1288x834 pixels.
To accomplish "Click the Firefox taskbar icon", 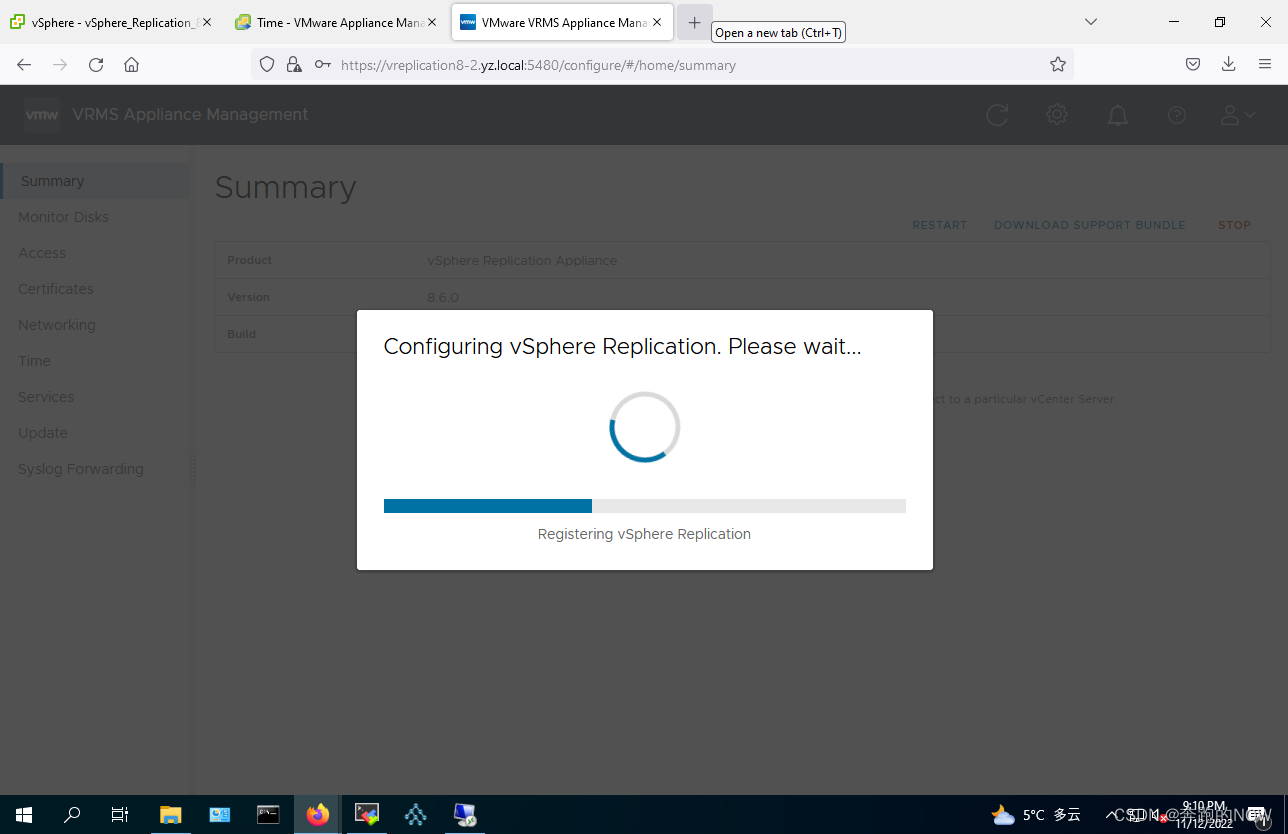I will coord(317,814).
